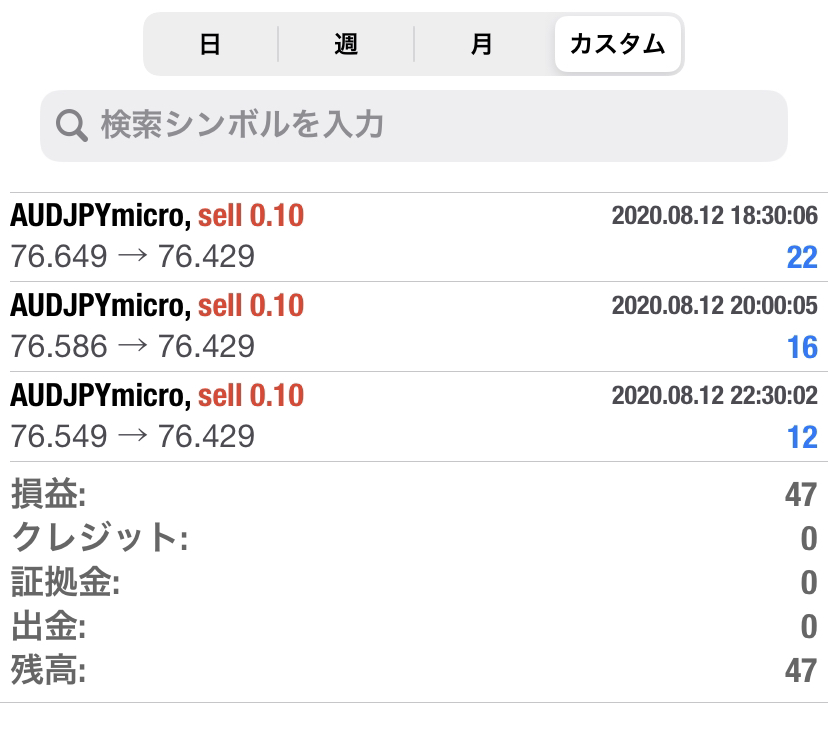The width and height of the screenshot is (828, 730).
Task: Tap the 76.649 → 76.429 price line
Action: 132,257
